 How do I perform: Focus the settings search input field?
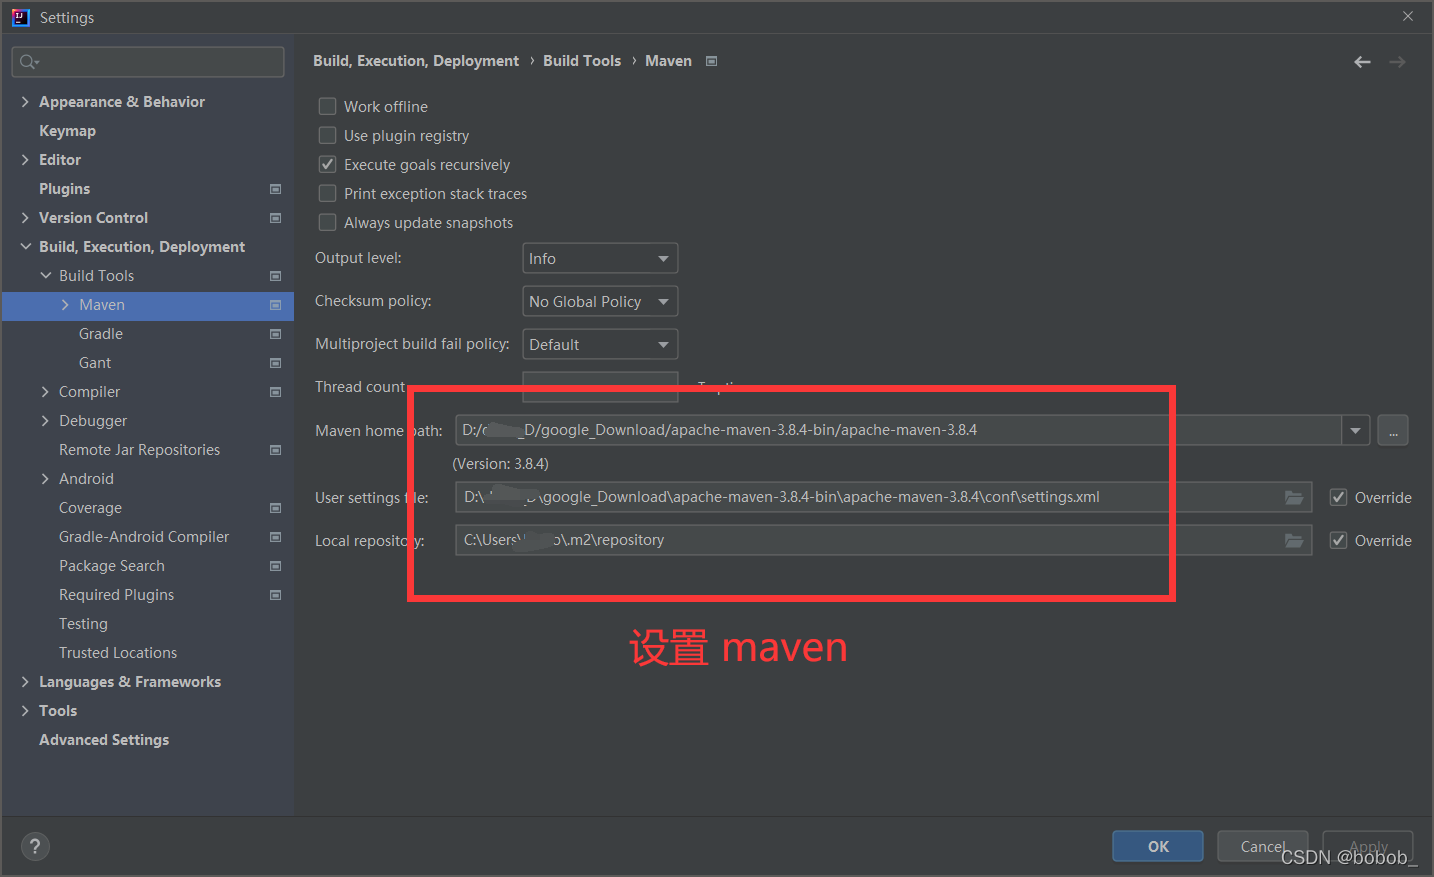tap(148, 62)
